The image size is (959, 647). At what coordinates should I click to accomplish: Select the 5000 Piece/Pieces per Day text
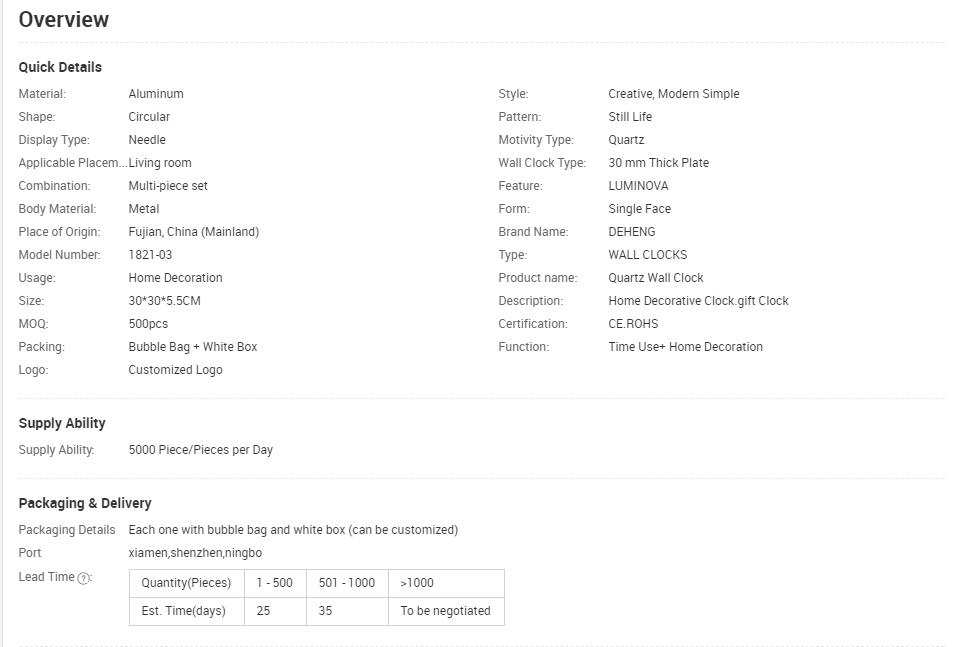[x=201, y=449]
